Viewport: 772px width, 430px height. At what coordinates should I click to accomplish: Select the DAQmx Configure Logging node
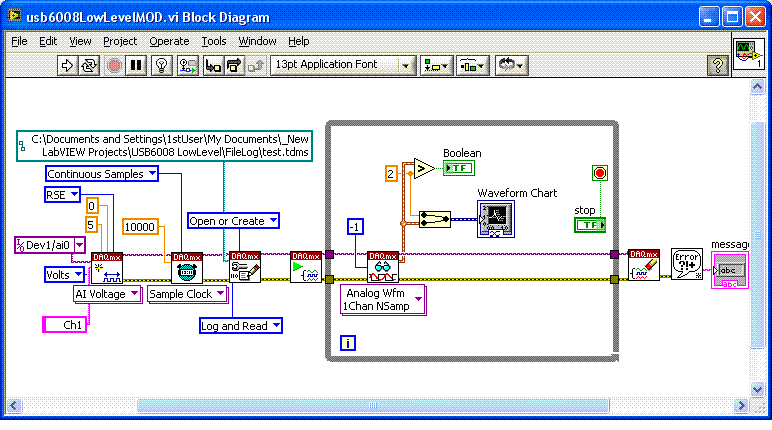coord(245,266)
